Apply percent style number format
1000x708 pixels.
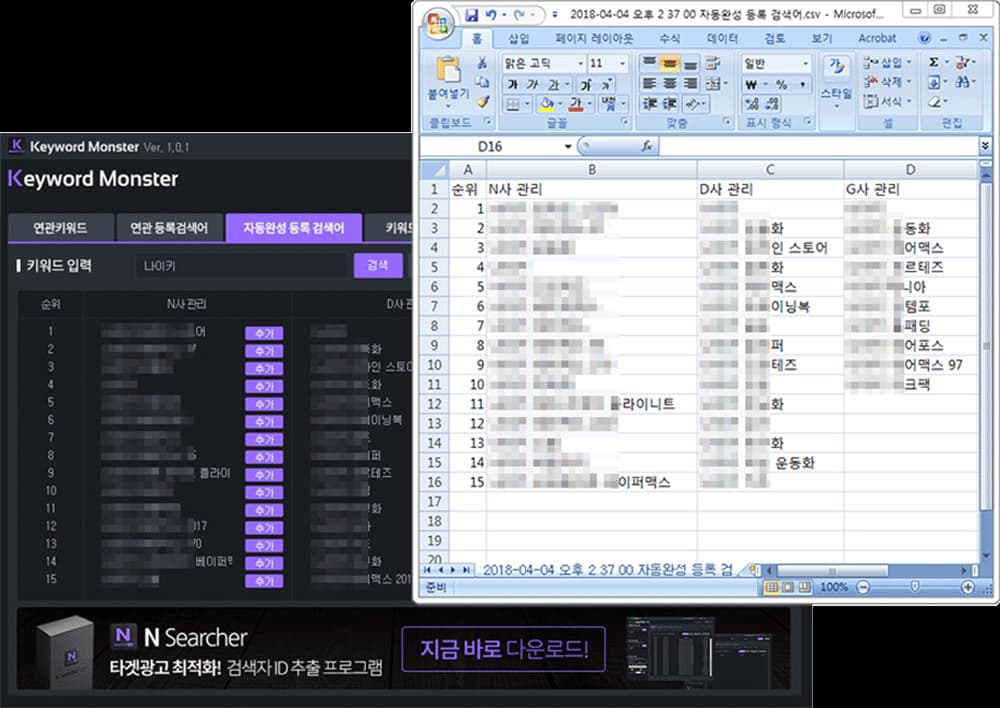point(781,84)
